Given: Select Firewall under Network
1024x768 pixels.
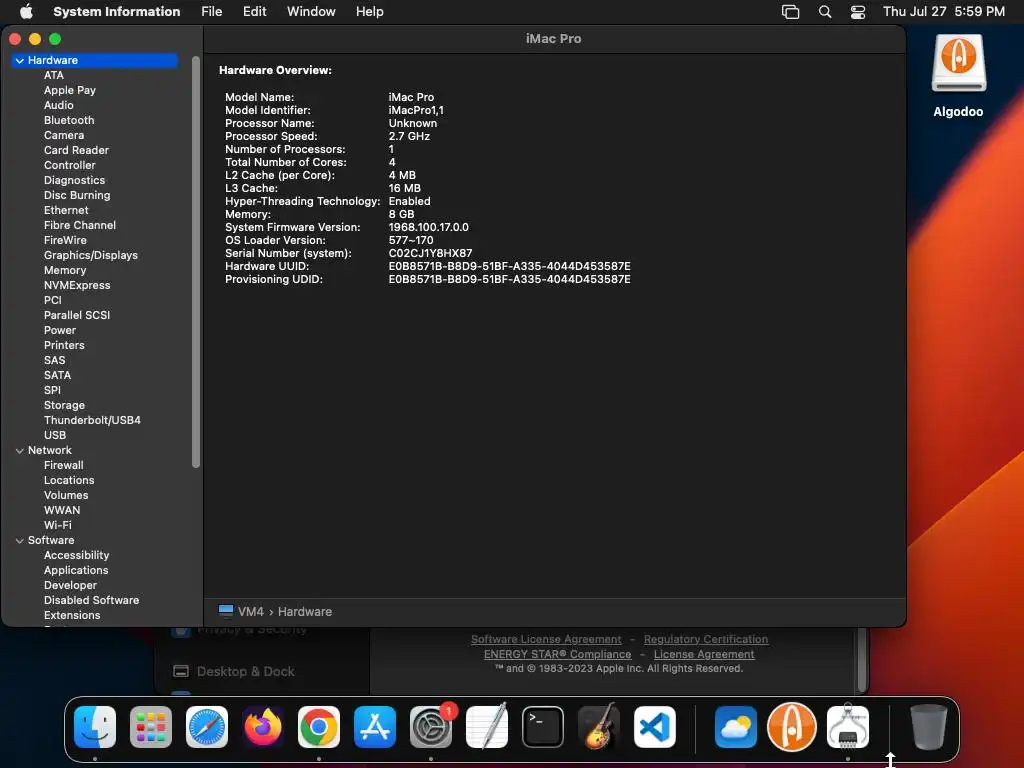Looking at the screenshot, I should pyautogui.click(x=63, y=466).
